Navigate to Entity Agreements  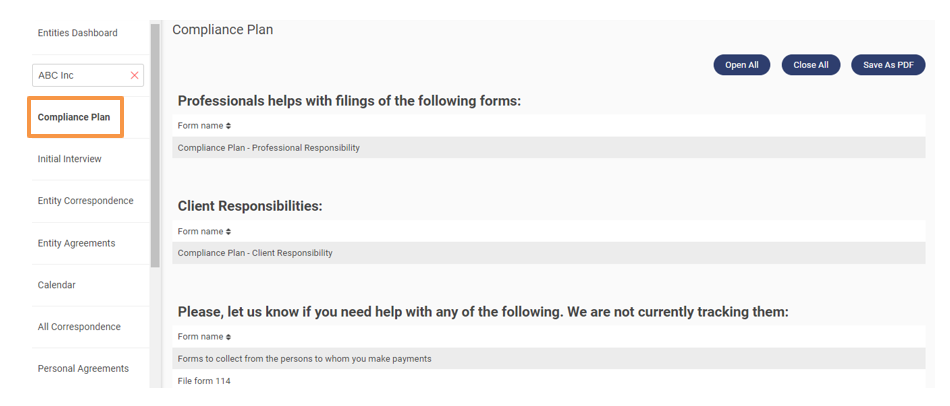click(76, 243)
